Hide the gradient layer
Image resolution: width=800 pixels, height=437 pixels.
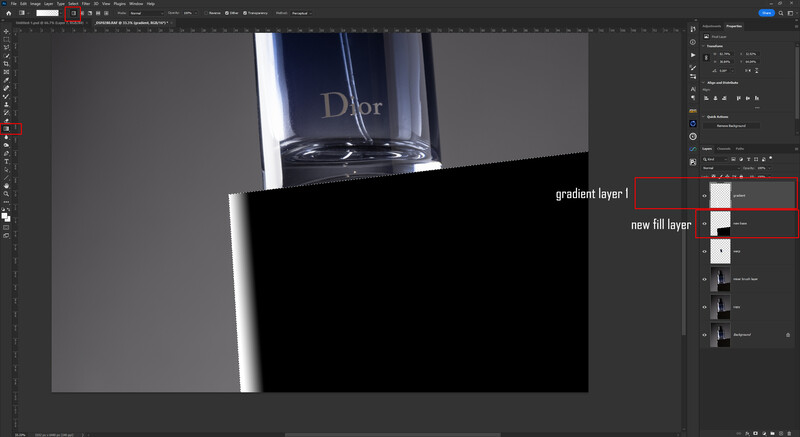click(x=705, y=195)
